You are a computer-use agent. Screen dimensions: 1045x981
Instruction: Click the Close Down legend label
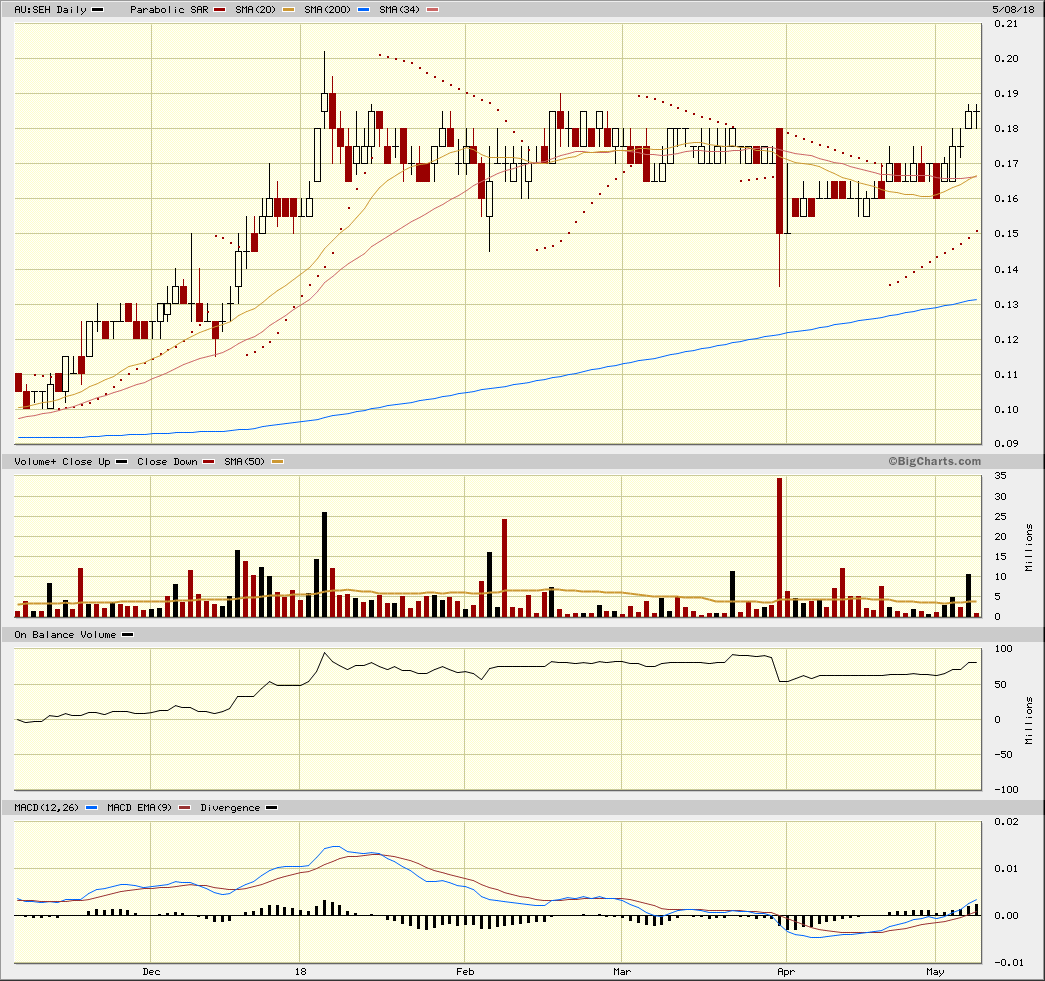pos(167,461)
